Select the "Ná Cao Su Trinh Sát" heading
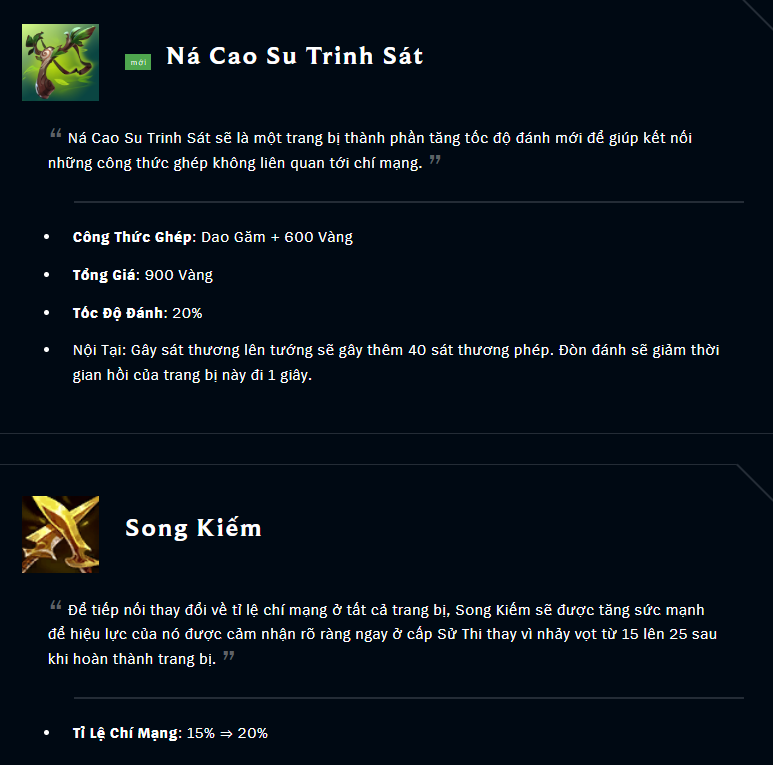This screenshot has height=765, width=773. (295, 56)
